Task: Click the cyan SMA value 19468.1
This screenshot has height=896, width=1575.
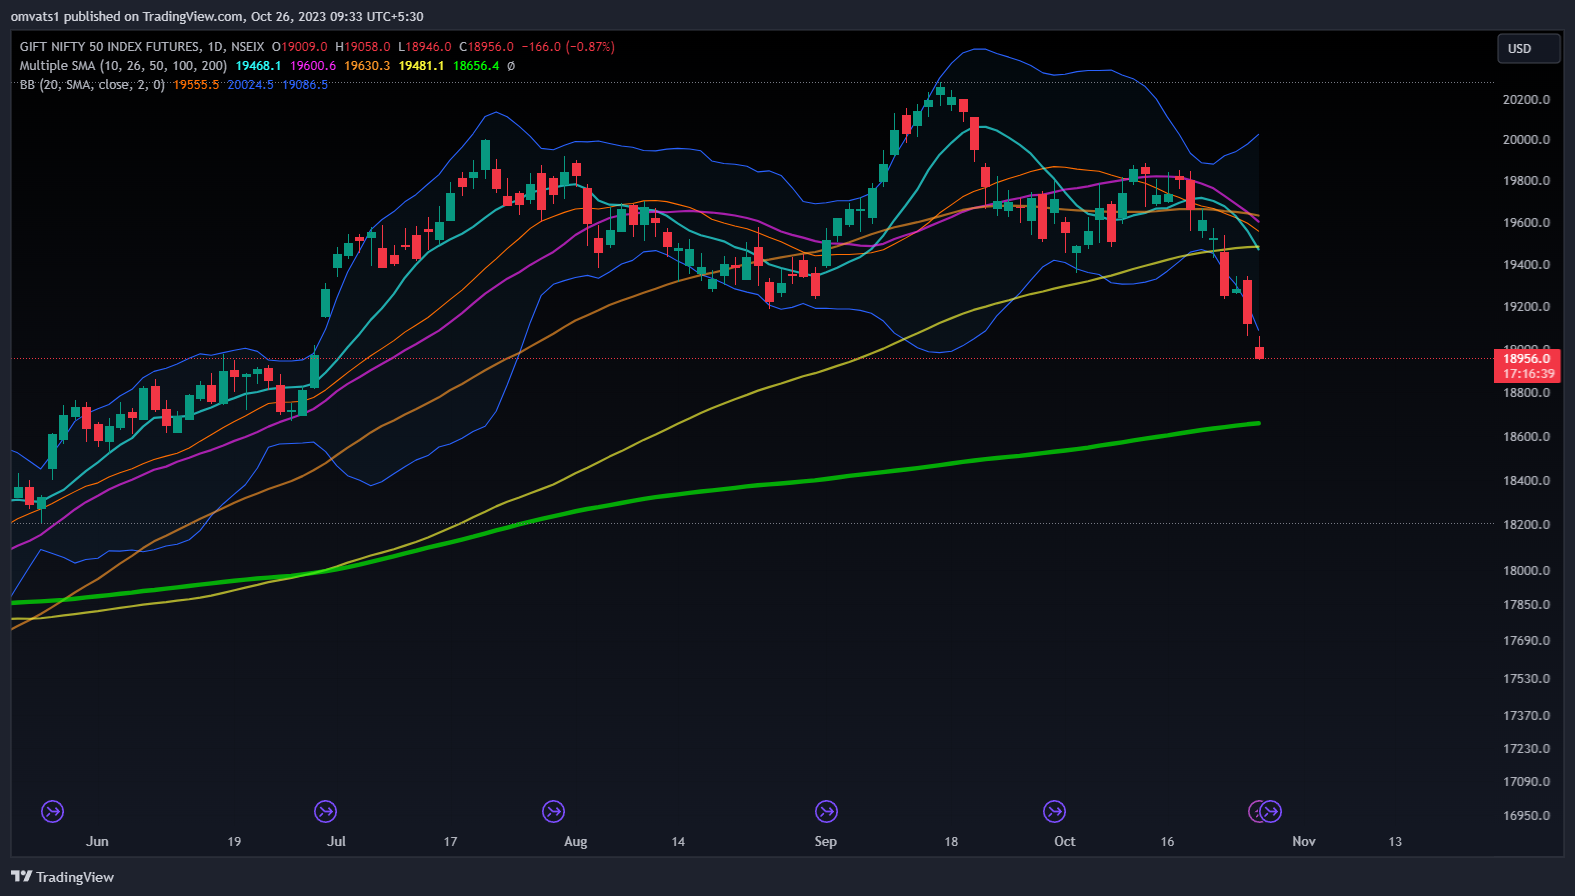Action: pyautogui.click(x=258, y=66)
